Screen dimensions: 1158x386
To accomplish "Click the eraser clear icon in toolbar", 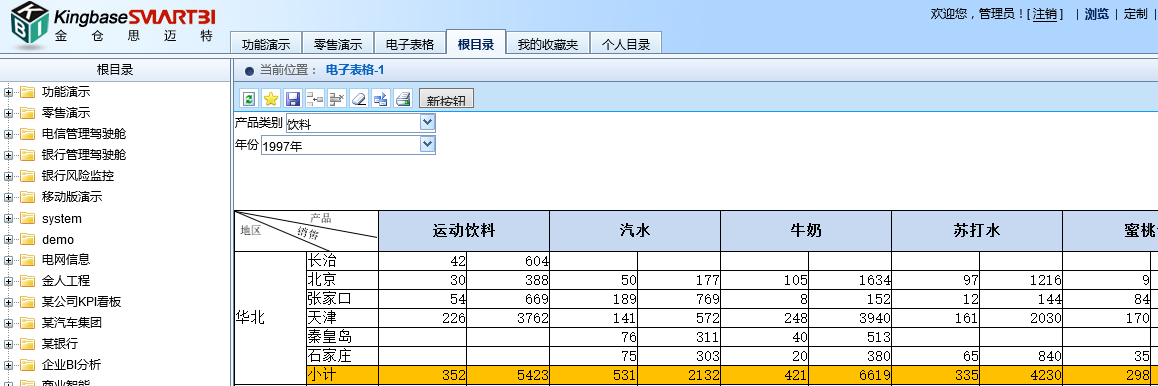I will 358,98.
